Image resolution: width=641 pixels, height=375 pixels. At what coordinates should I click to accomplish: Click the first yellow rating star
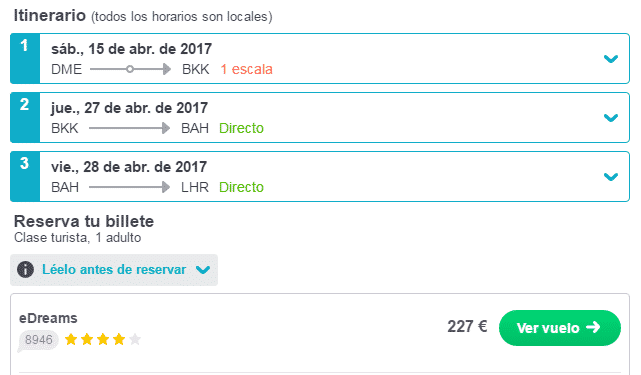coord(71,339)
